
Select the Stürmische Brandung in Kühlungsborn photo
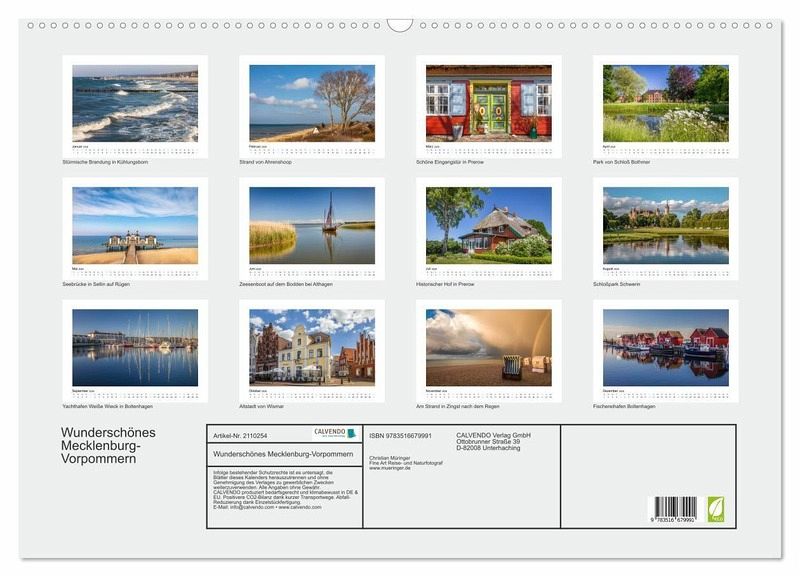click(x=135, y=104)
